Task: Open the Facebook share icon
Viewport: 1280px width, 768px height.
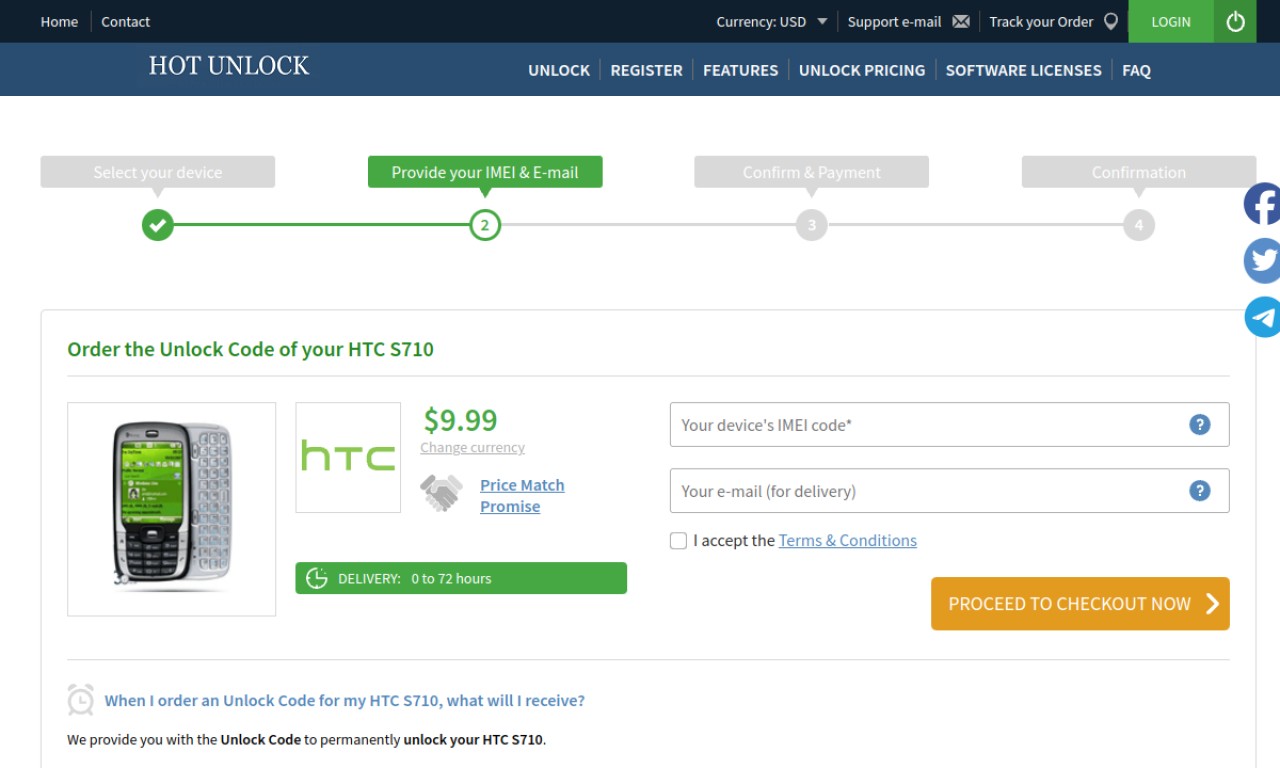Action: coord(1262,204)
